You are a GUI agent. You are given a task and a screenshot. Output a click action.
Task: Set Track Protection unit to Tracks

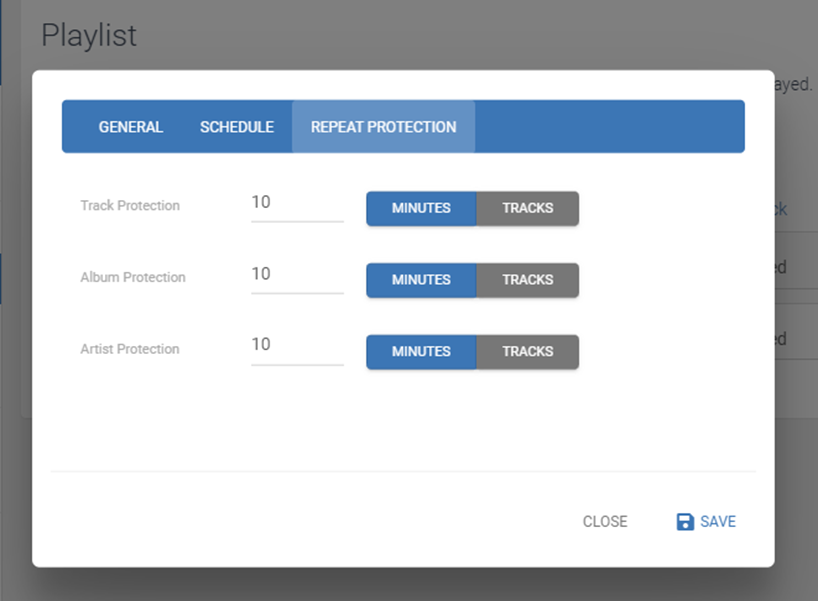[x=527, y=209]
